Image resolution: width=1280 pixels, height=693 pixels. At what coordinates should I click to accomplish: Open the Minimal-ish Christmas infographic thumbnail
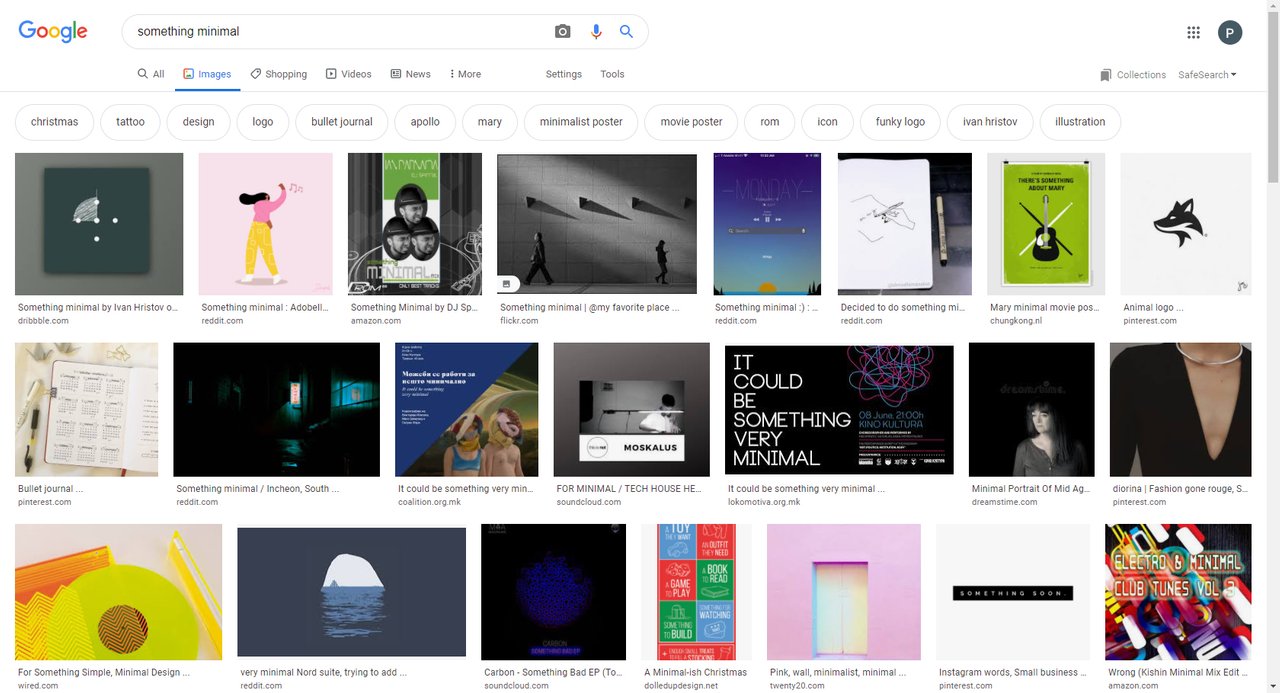(x=697, y=592)
